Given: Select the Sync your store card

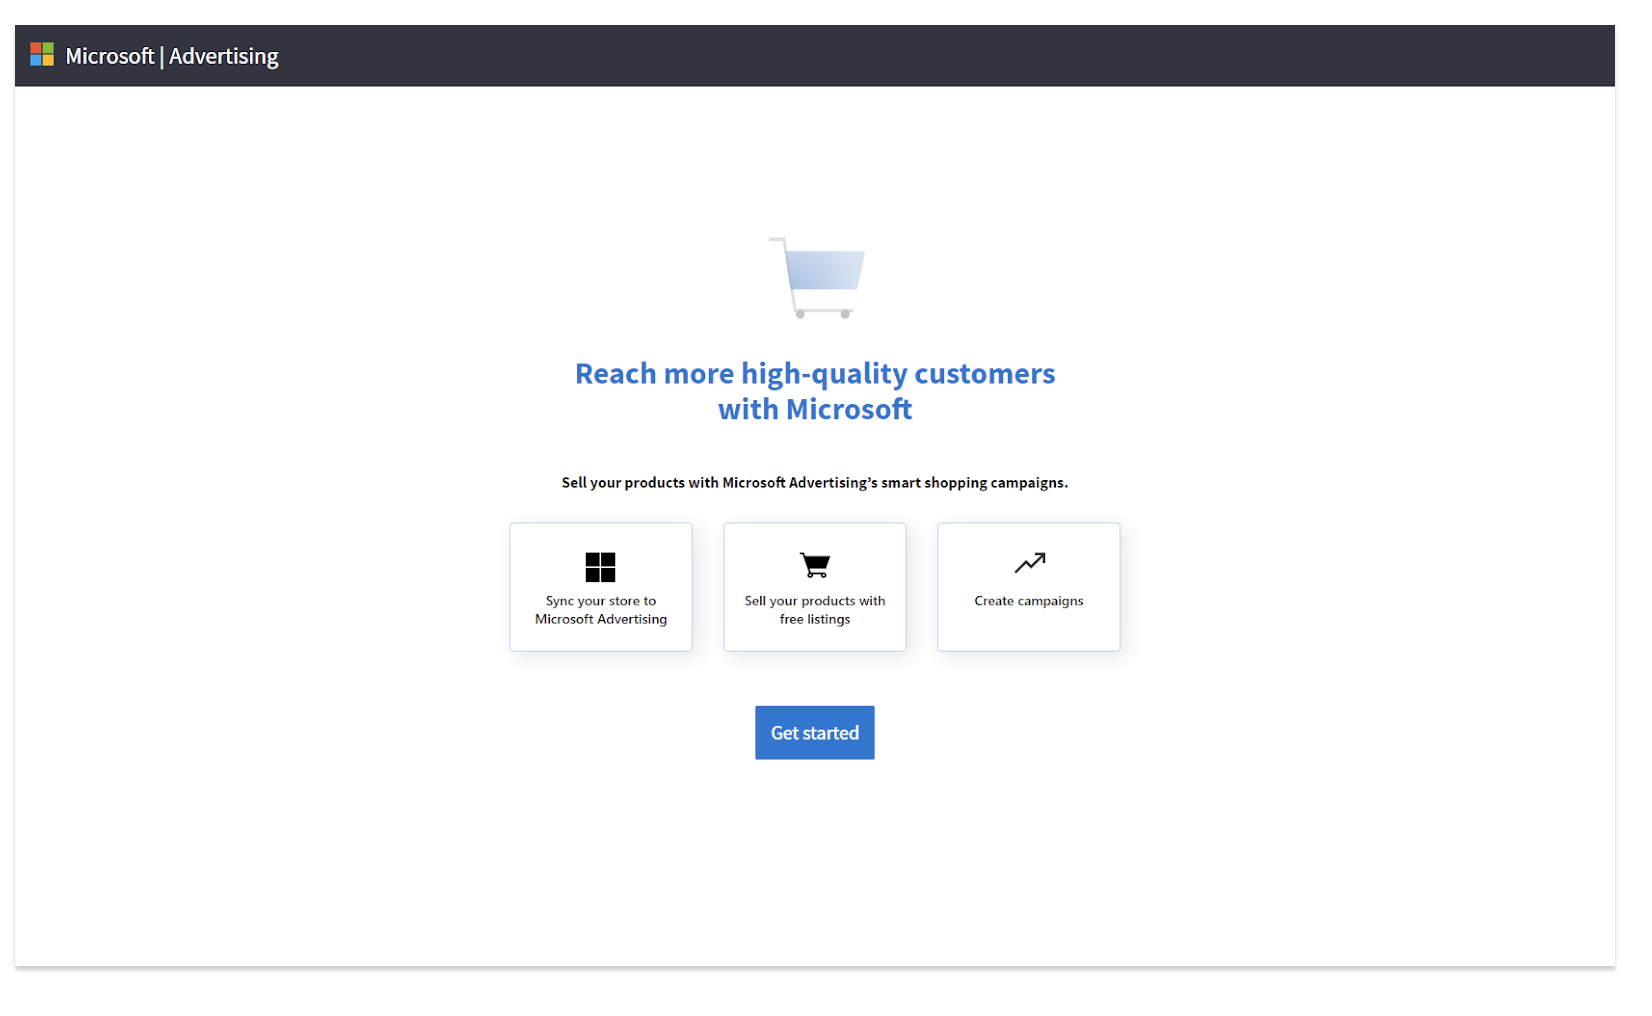Looking at the screenshot, I should click(601, 587).
